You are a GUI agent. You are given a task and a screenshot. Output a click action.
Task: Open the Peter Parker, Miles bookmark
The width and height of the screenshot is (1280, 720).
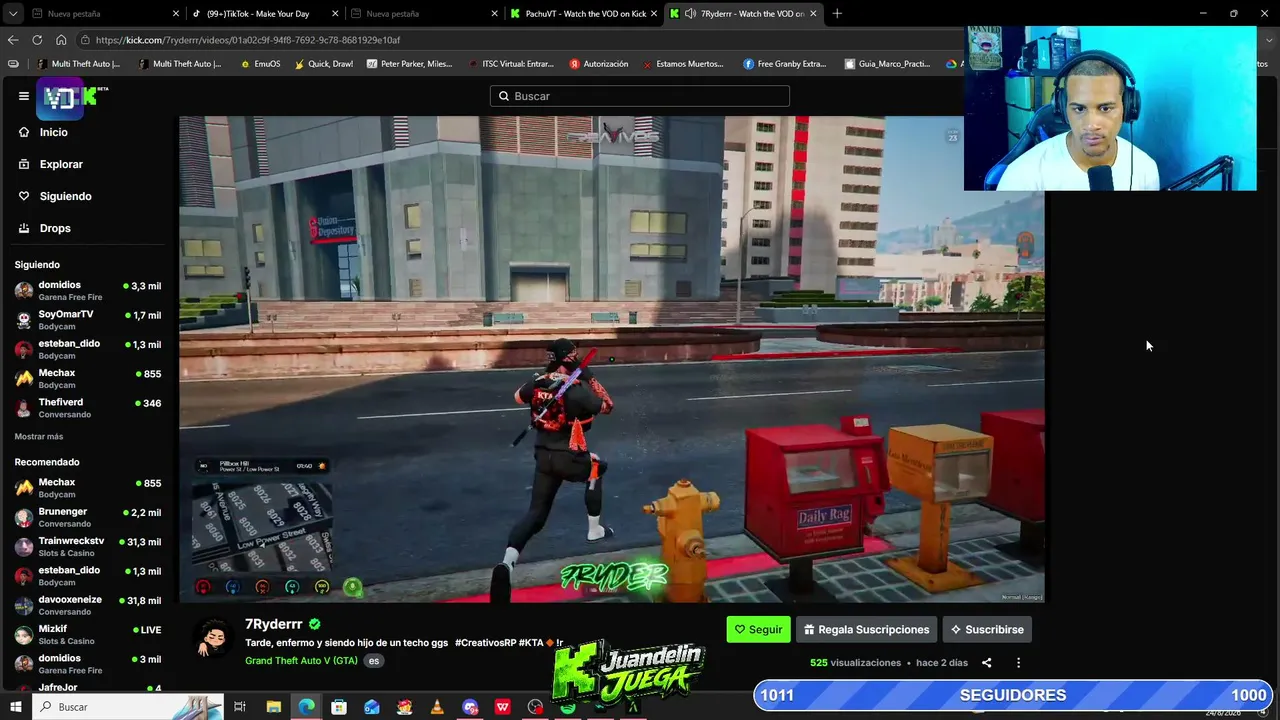[x=409, y=64]
